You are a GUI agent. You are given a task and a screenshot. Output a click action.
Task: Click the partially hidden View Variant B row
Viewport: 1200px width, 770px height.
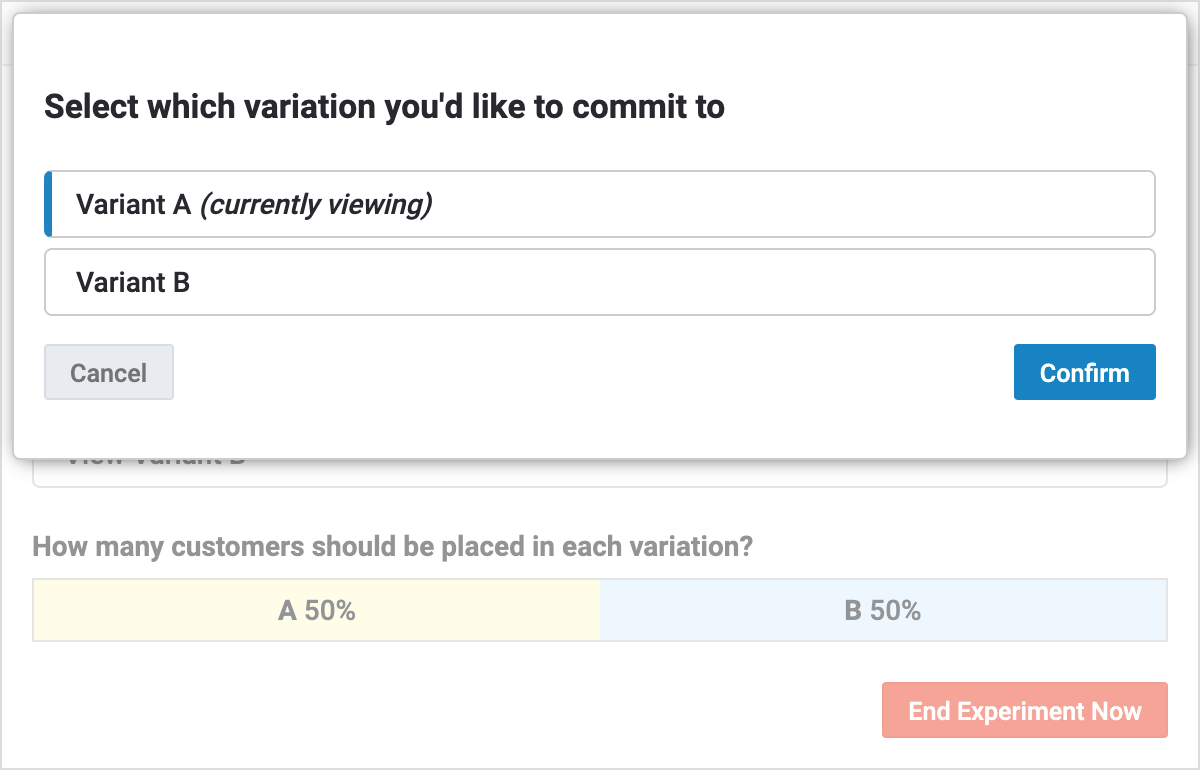600,472
